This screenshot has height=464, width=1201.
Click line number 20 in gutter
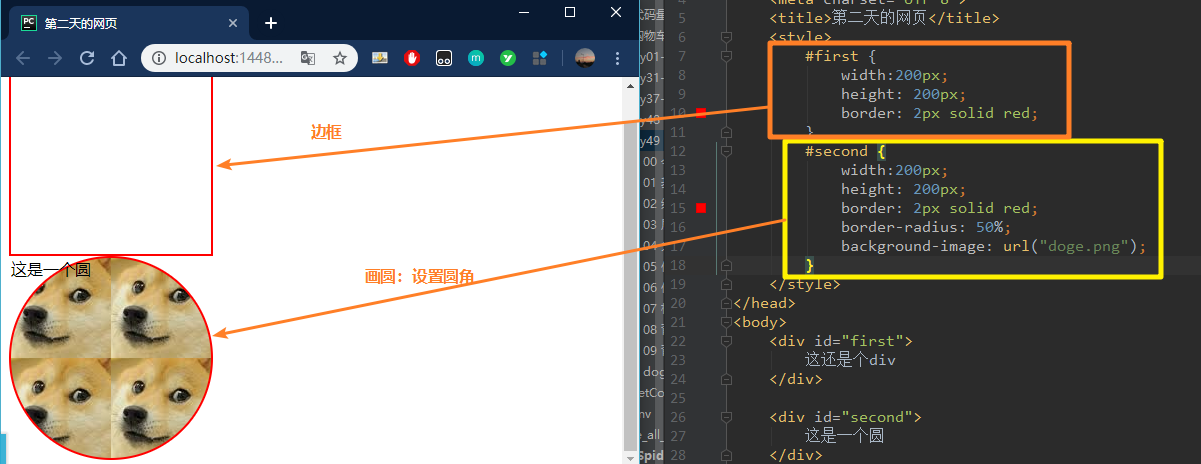point(677,303)
